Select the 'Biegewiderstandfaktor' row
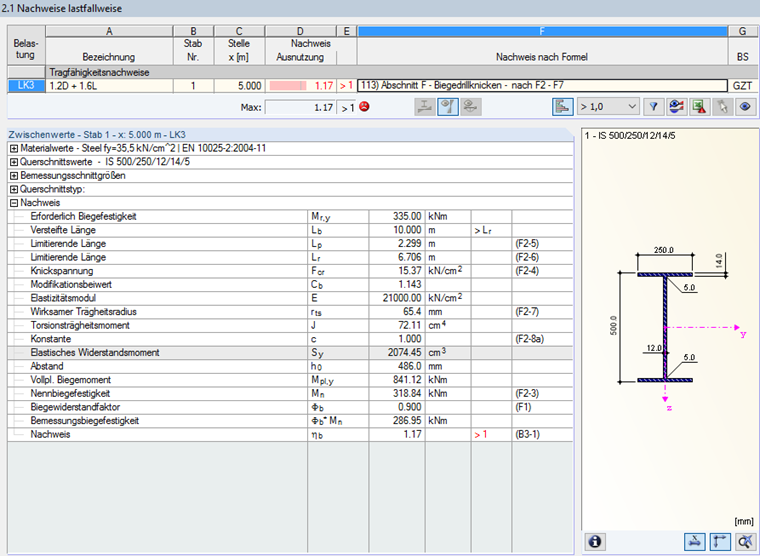Screen dimensions: 760x556 [x=290, y=407]
